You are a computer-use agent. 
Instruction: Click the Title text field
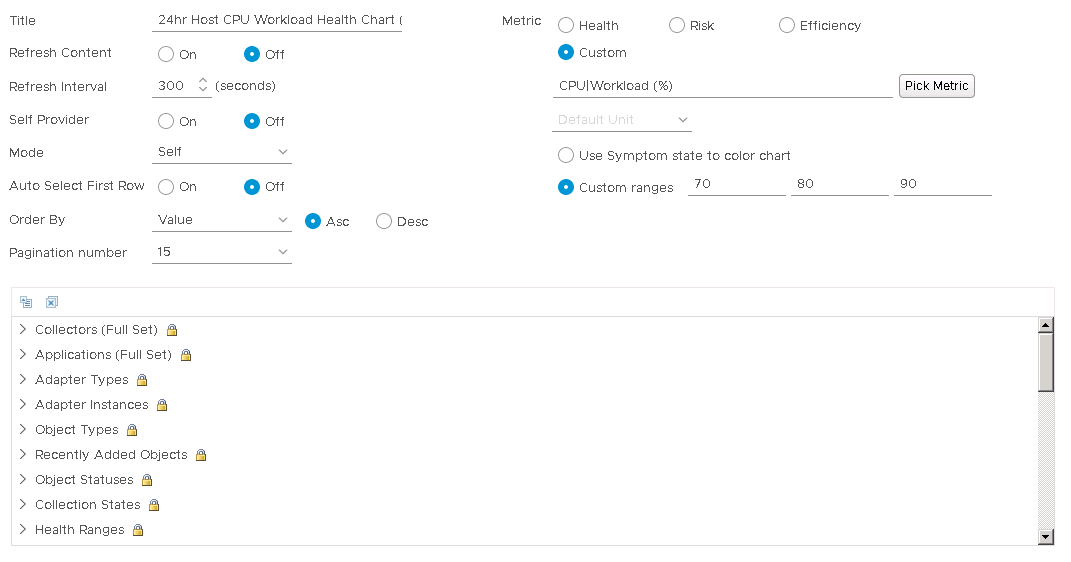(x=277, y=20)
